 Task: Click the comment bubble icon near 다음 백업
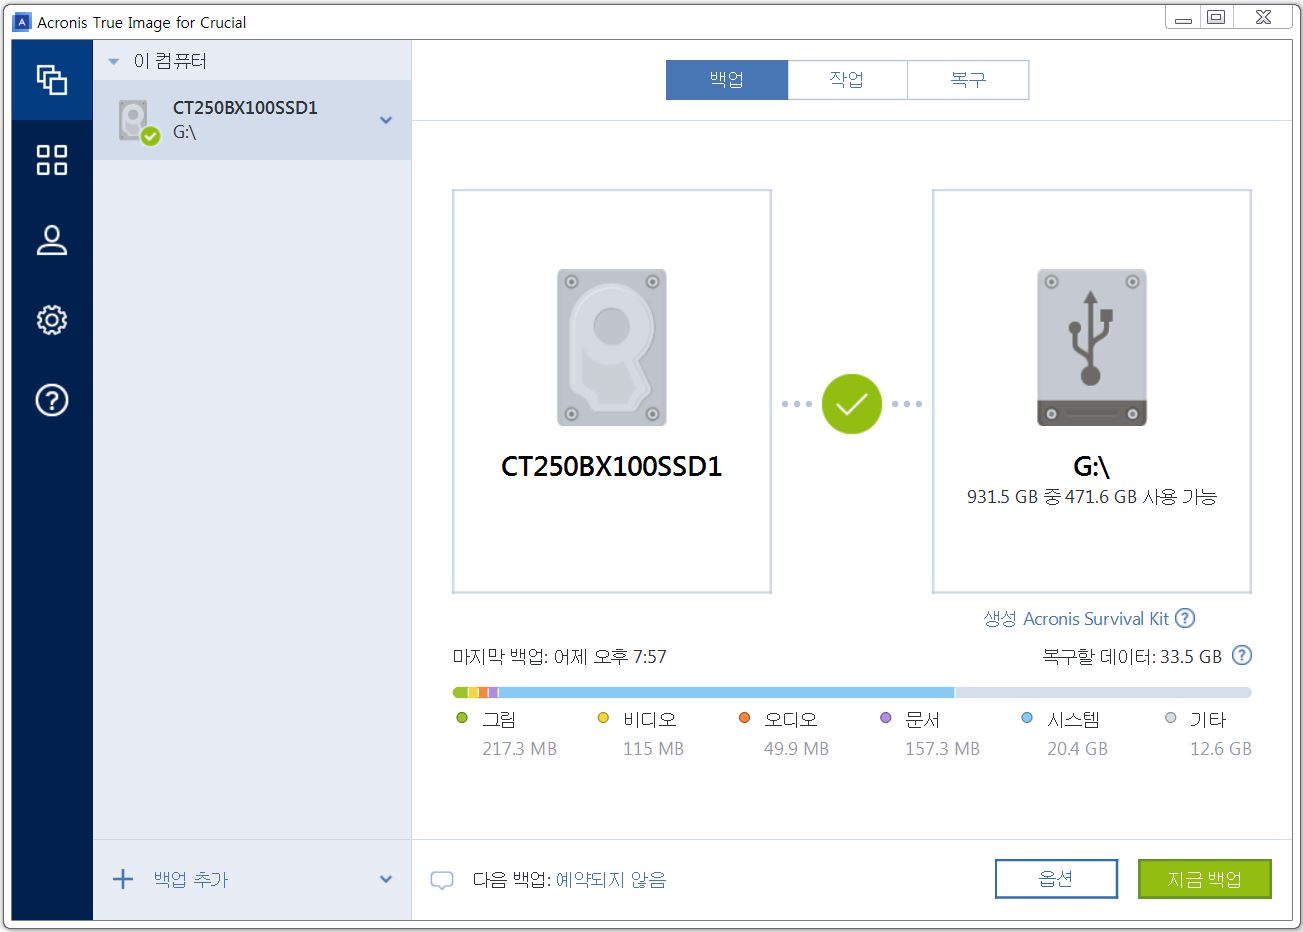tap(442, 880)
